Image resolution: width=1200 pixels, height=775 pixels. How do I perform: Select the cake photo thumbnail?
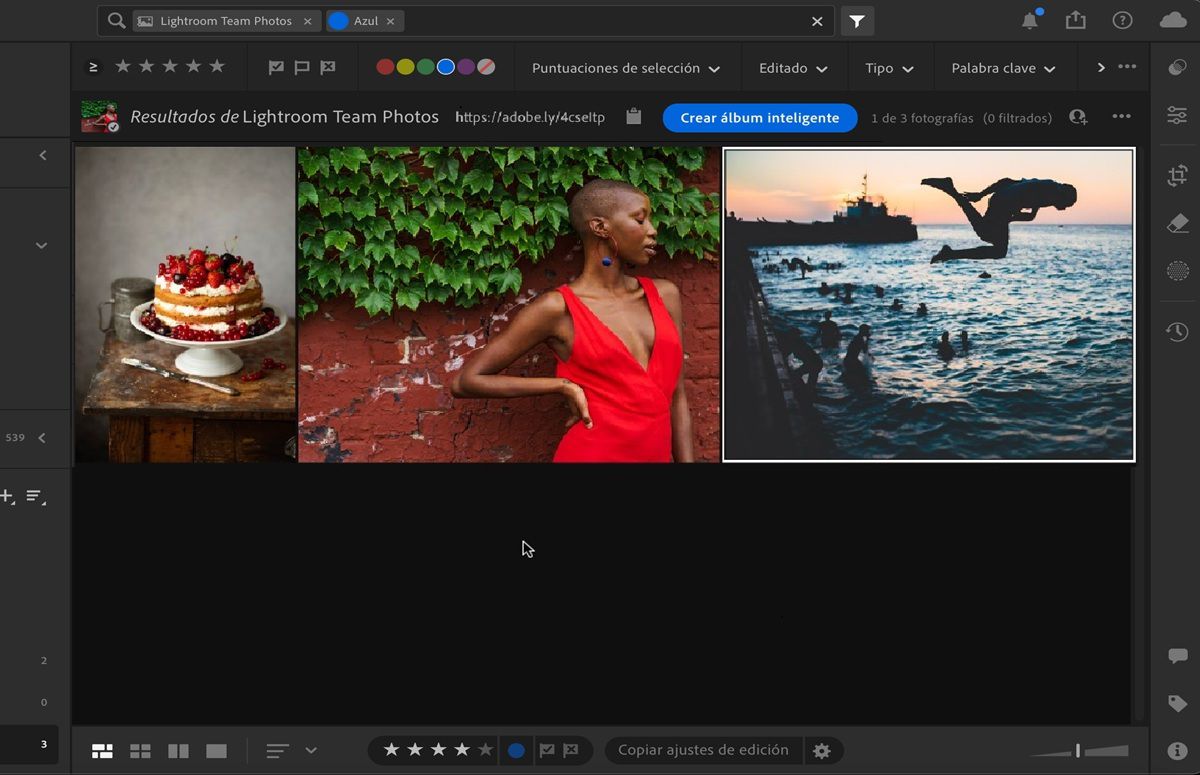tap(184, 304)
